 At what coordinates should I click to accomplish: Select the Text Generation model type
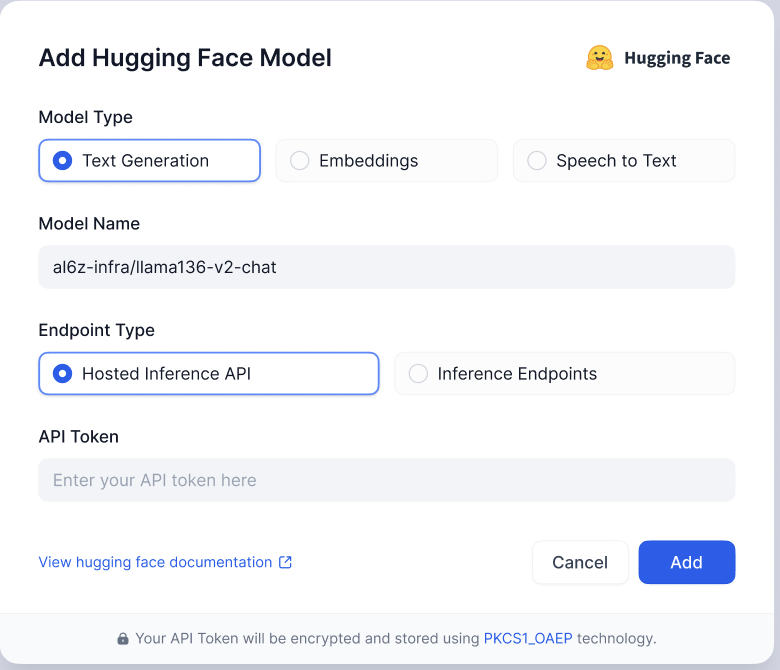149,160
